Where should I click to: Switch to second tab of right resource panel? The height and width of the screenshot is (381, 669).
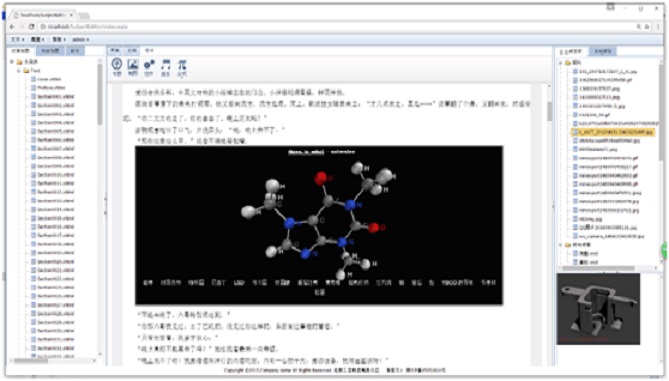click(x=602, y=51)
